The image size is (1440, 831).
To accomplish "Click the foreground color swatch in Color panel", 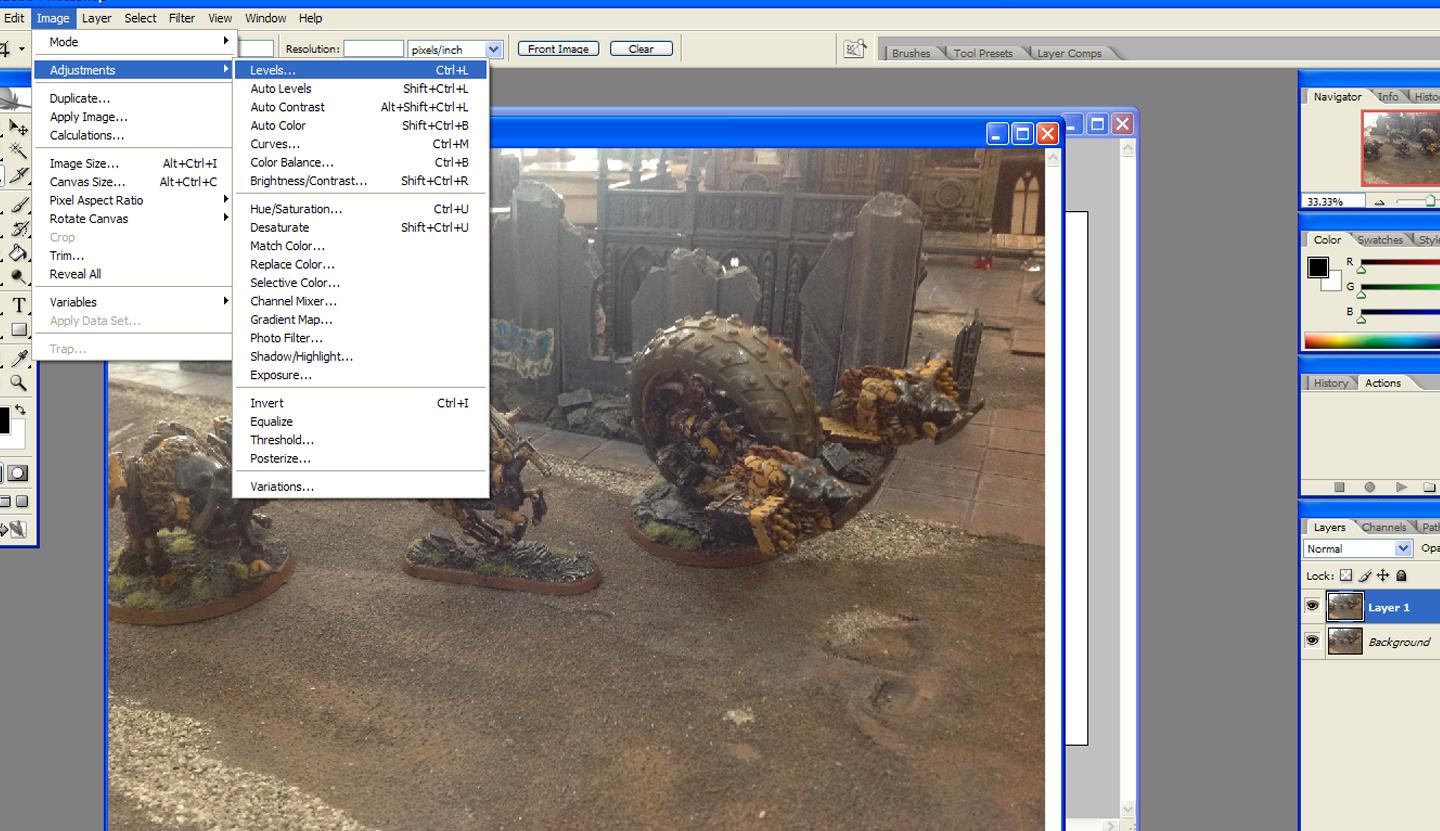I will [x=1318, y=268].
